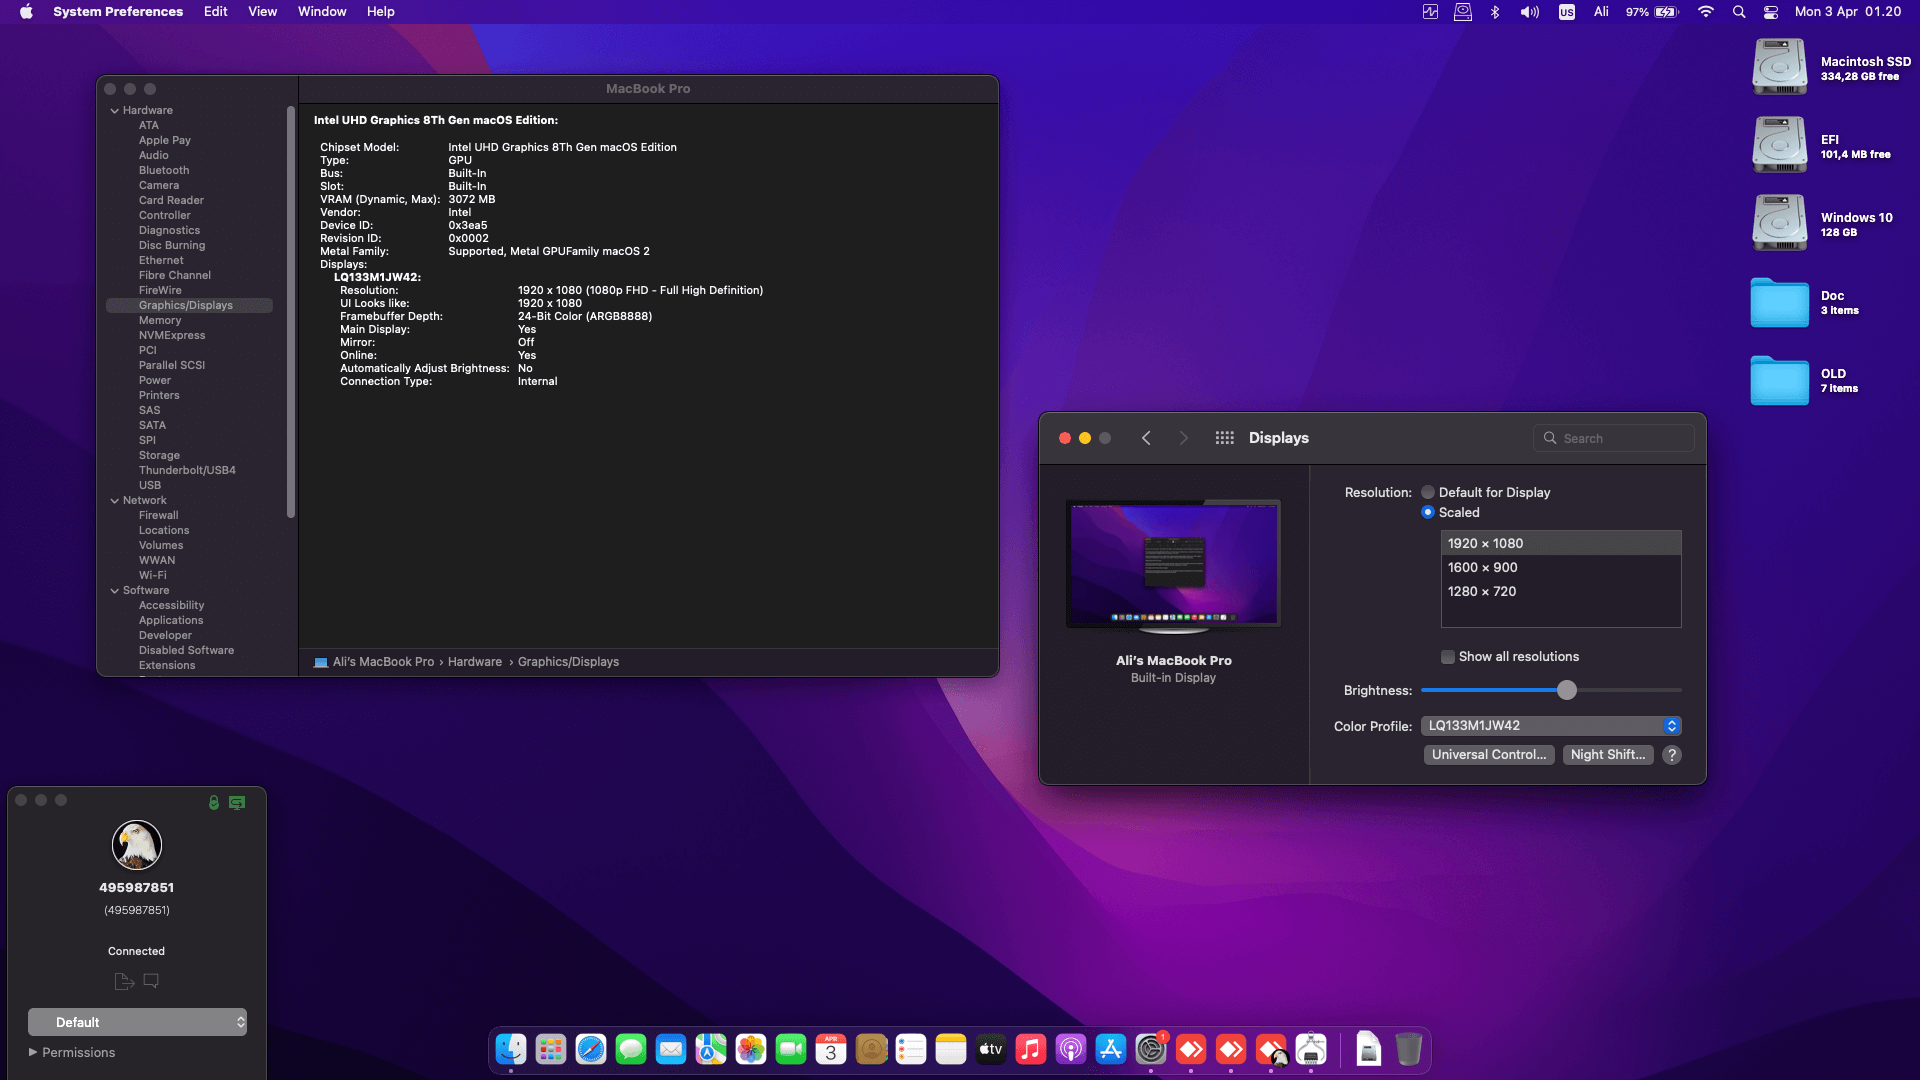Open Safari from the dock

[x=591, y=1049]
